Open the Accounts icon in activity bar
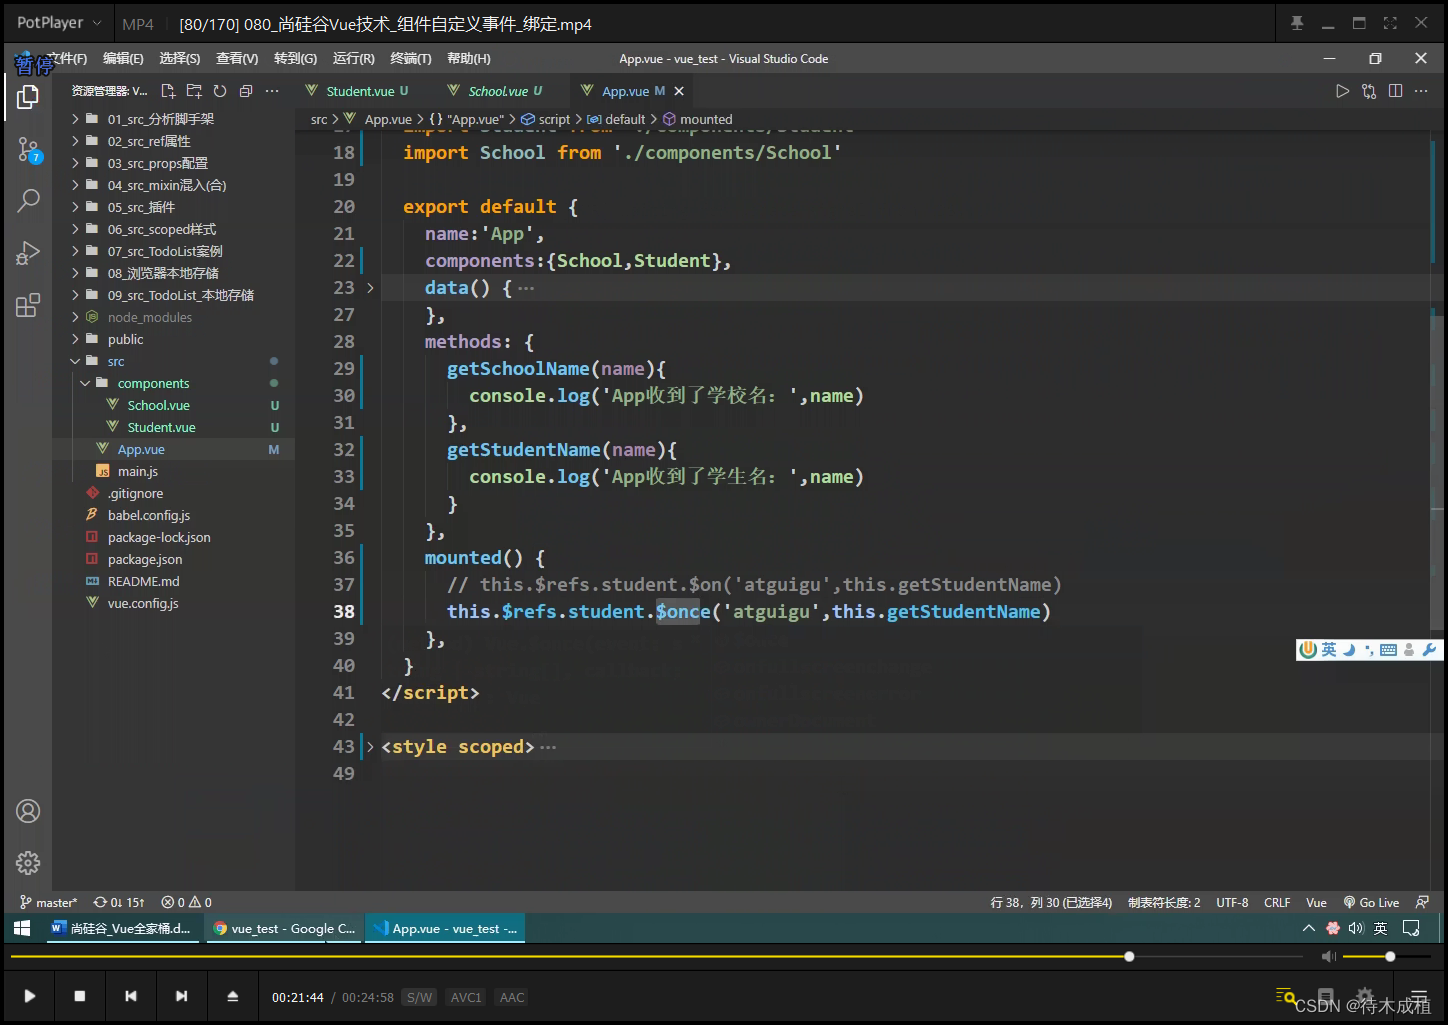The width and height of the screenshot is (1448, 1025). coord(28,811)
